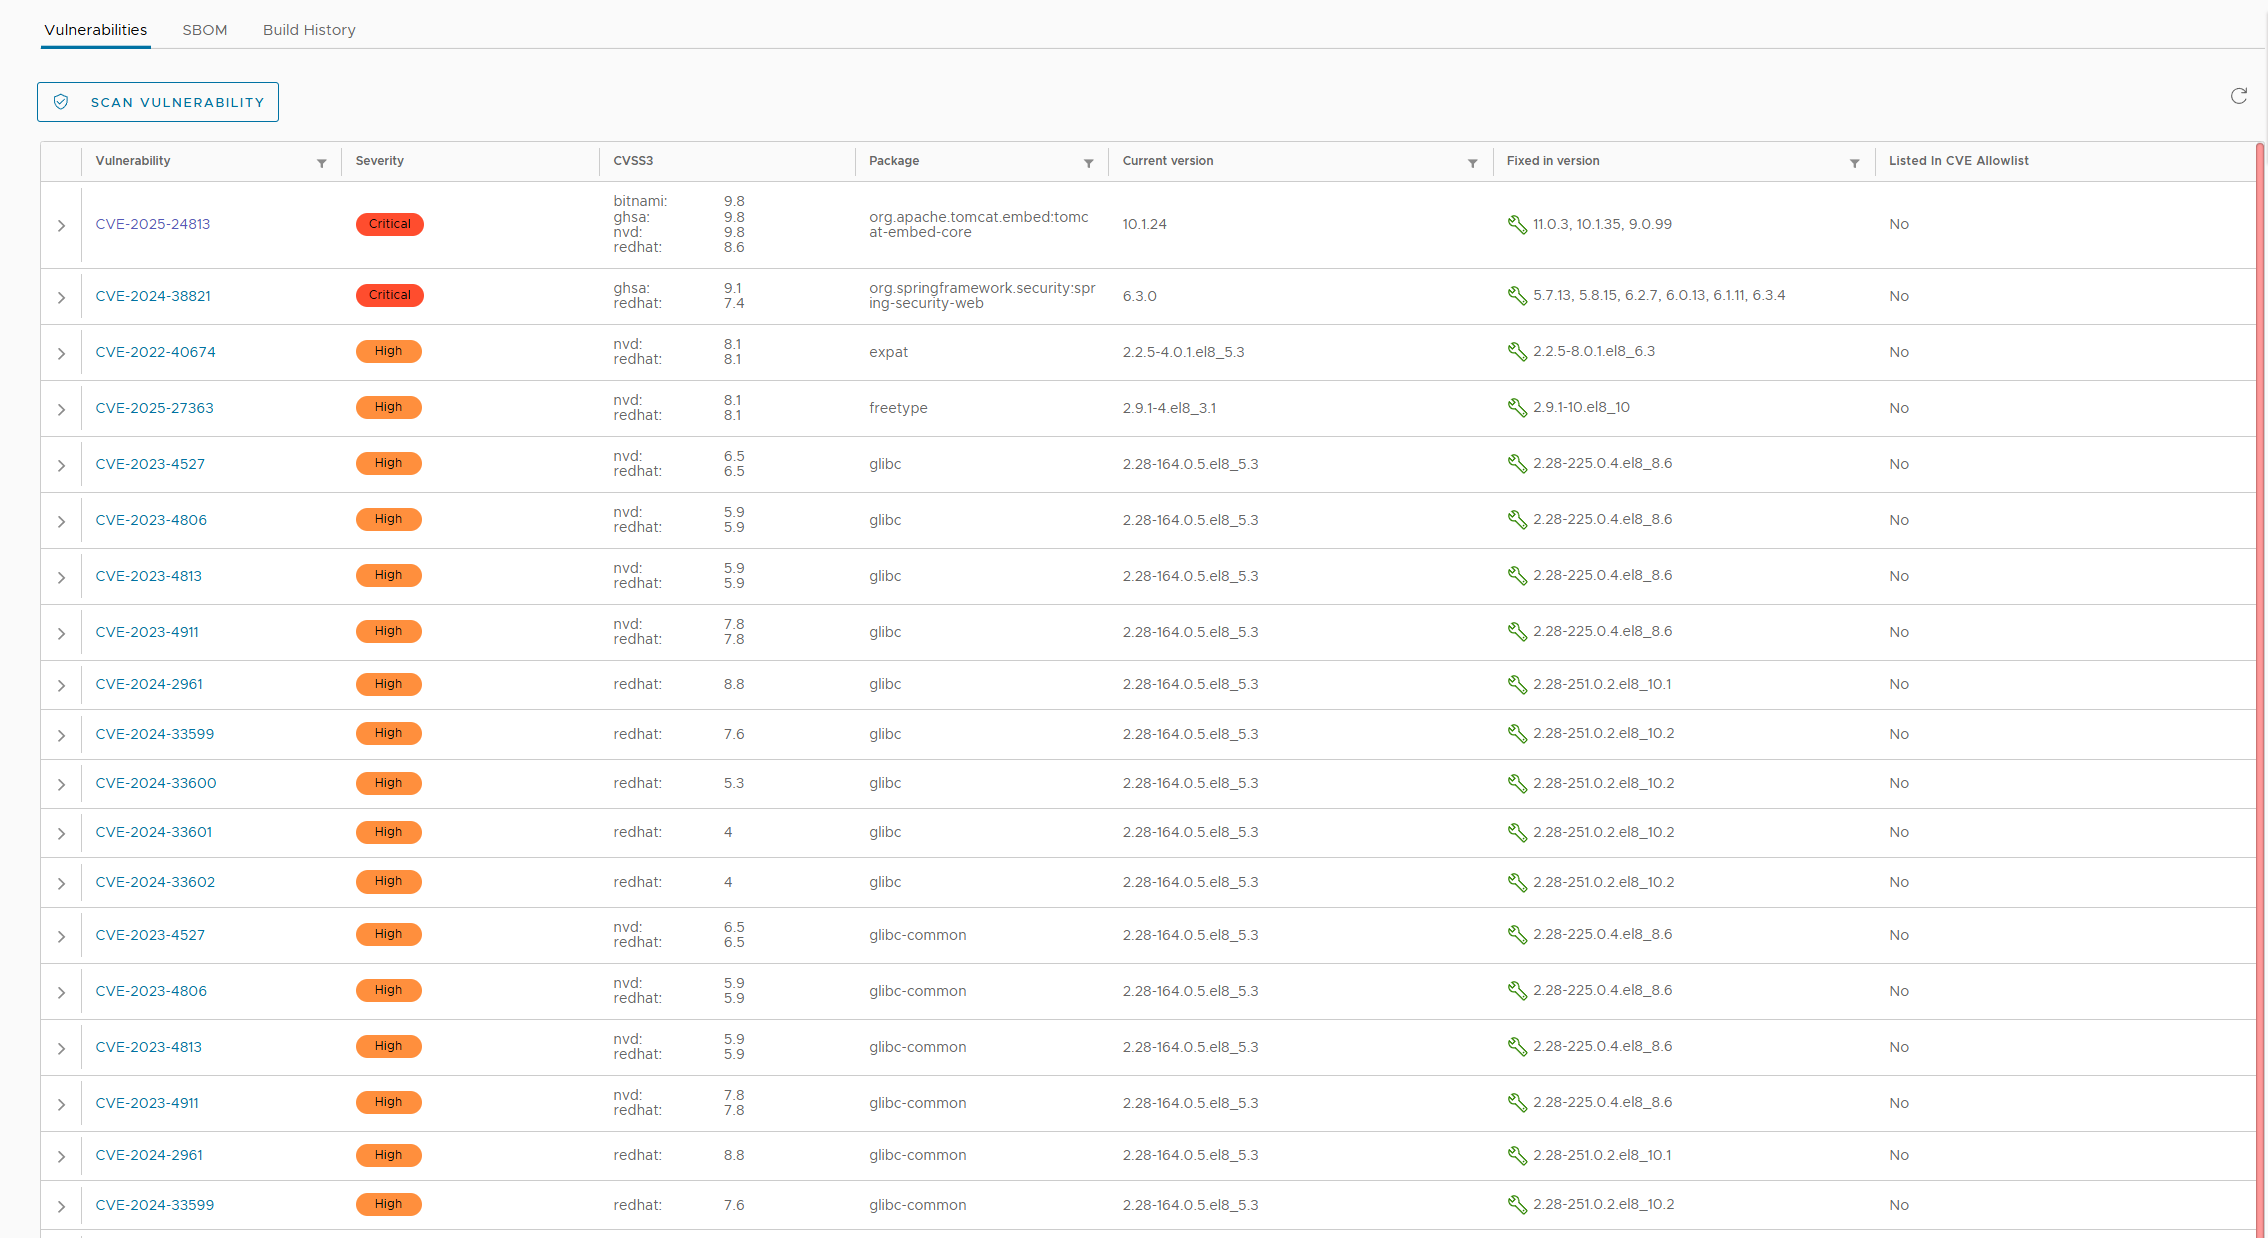Click the shield icon on Scan Vulnerability

(x=61, y=102)
